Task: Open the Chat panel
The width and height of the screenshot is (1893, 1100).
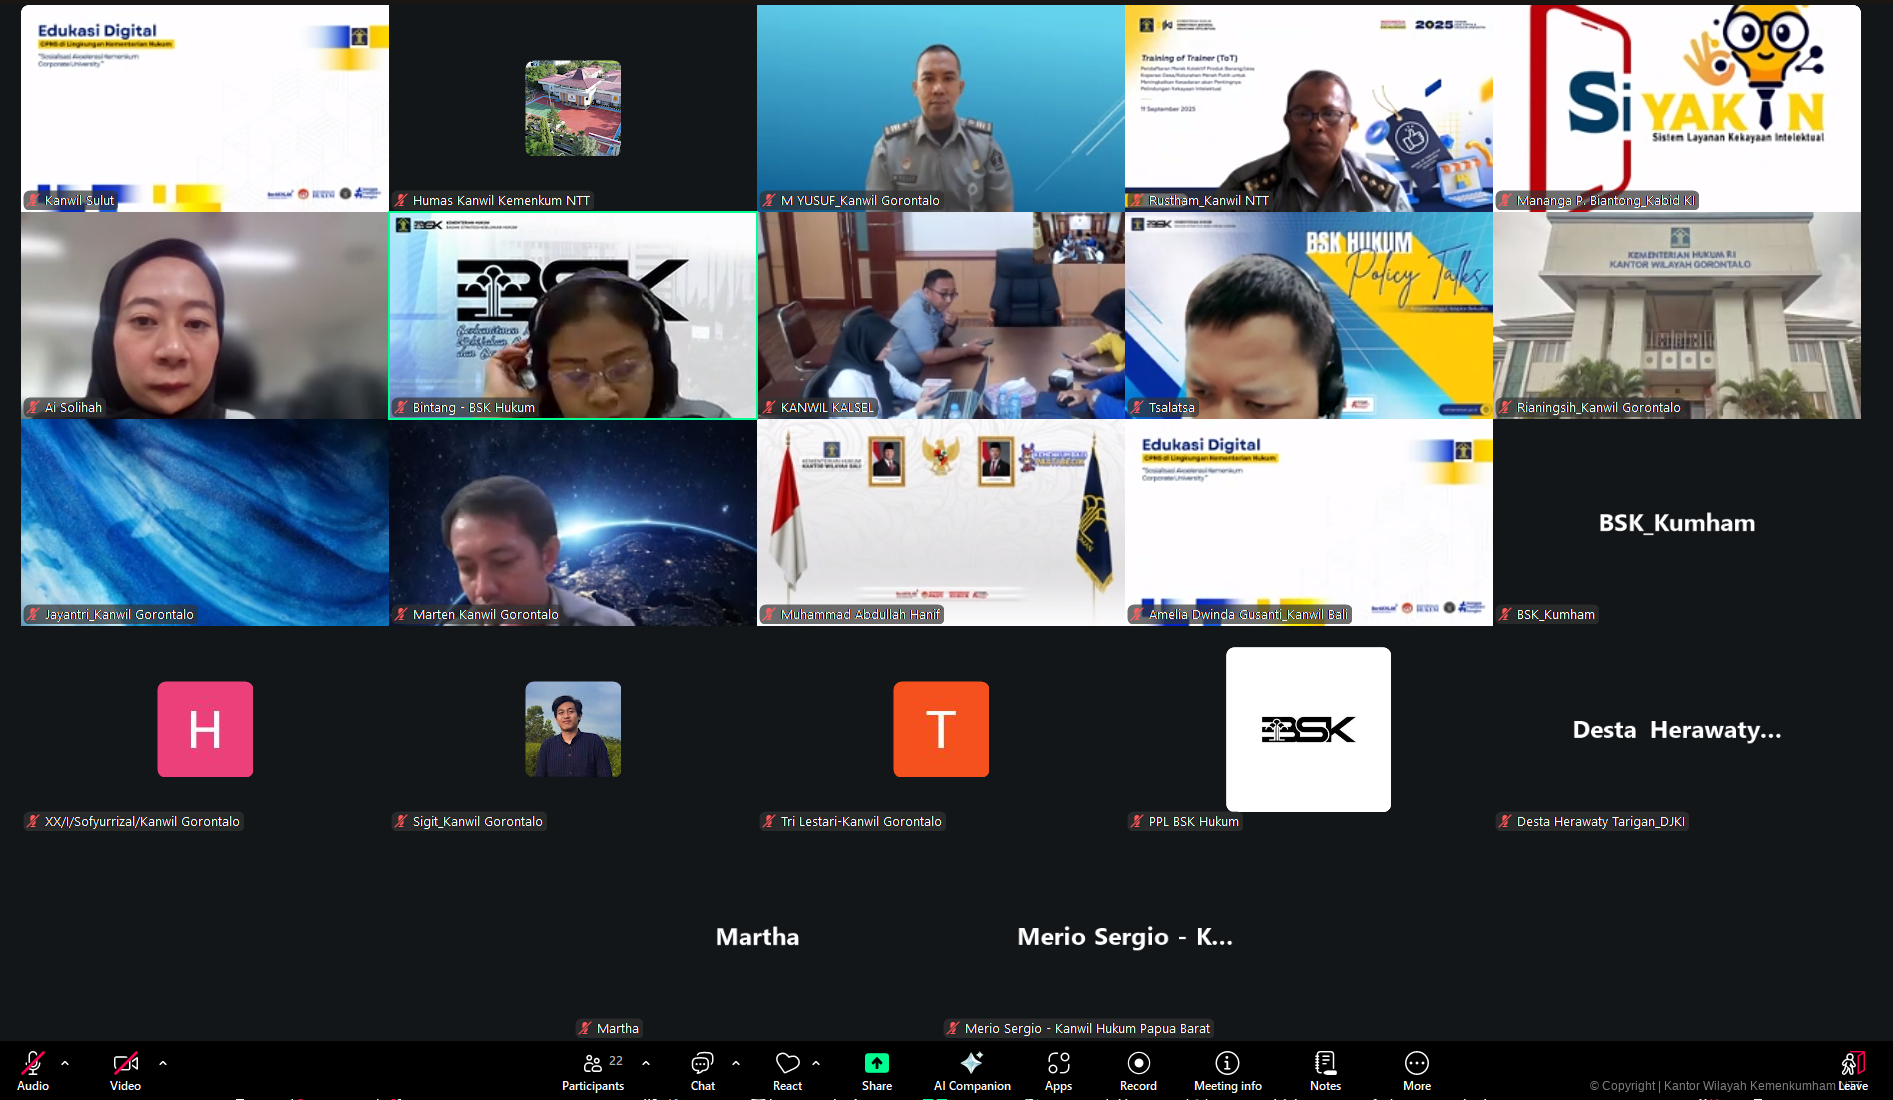Action: click(x=702, y=1070)
